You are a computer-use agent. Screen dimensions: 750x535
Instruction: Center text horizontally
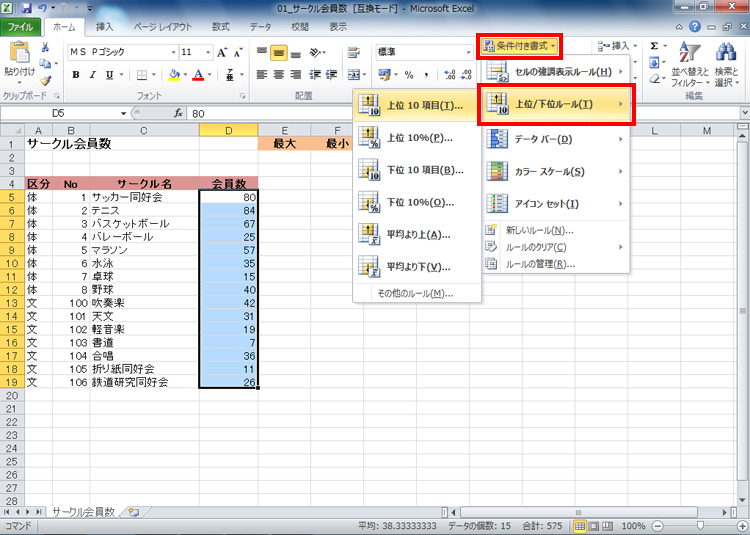pos(279,75)
